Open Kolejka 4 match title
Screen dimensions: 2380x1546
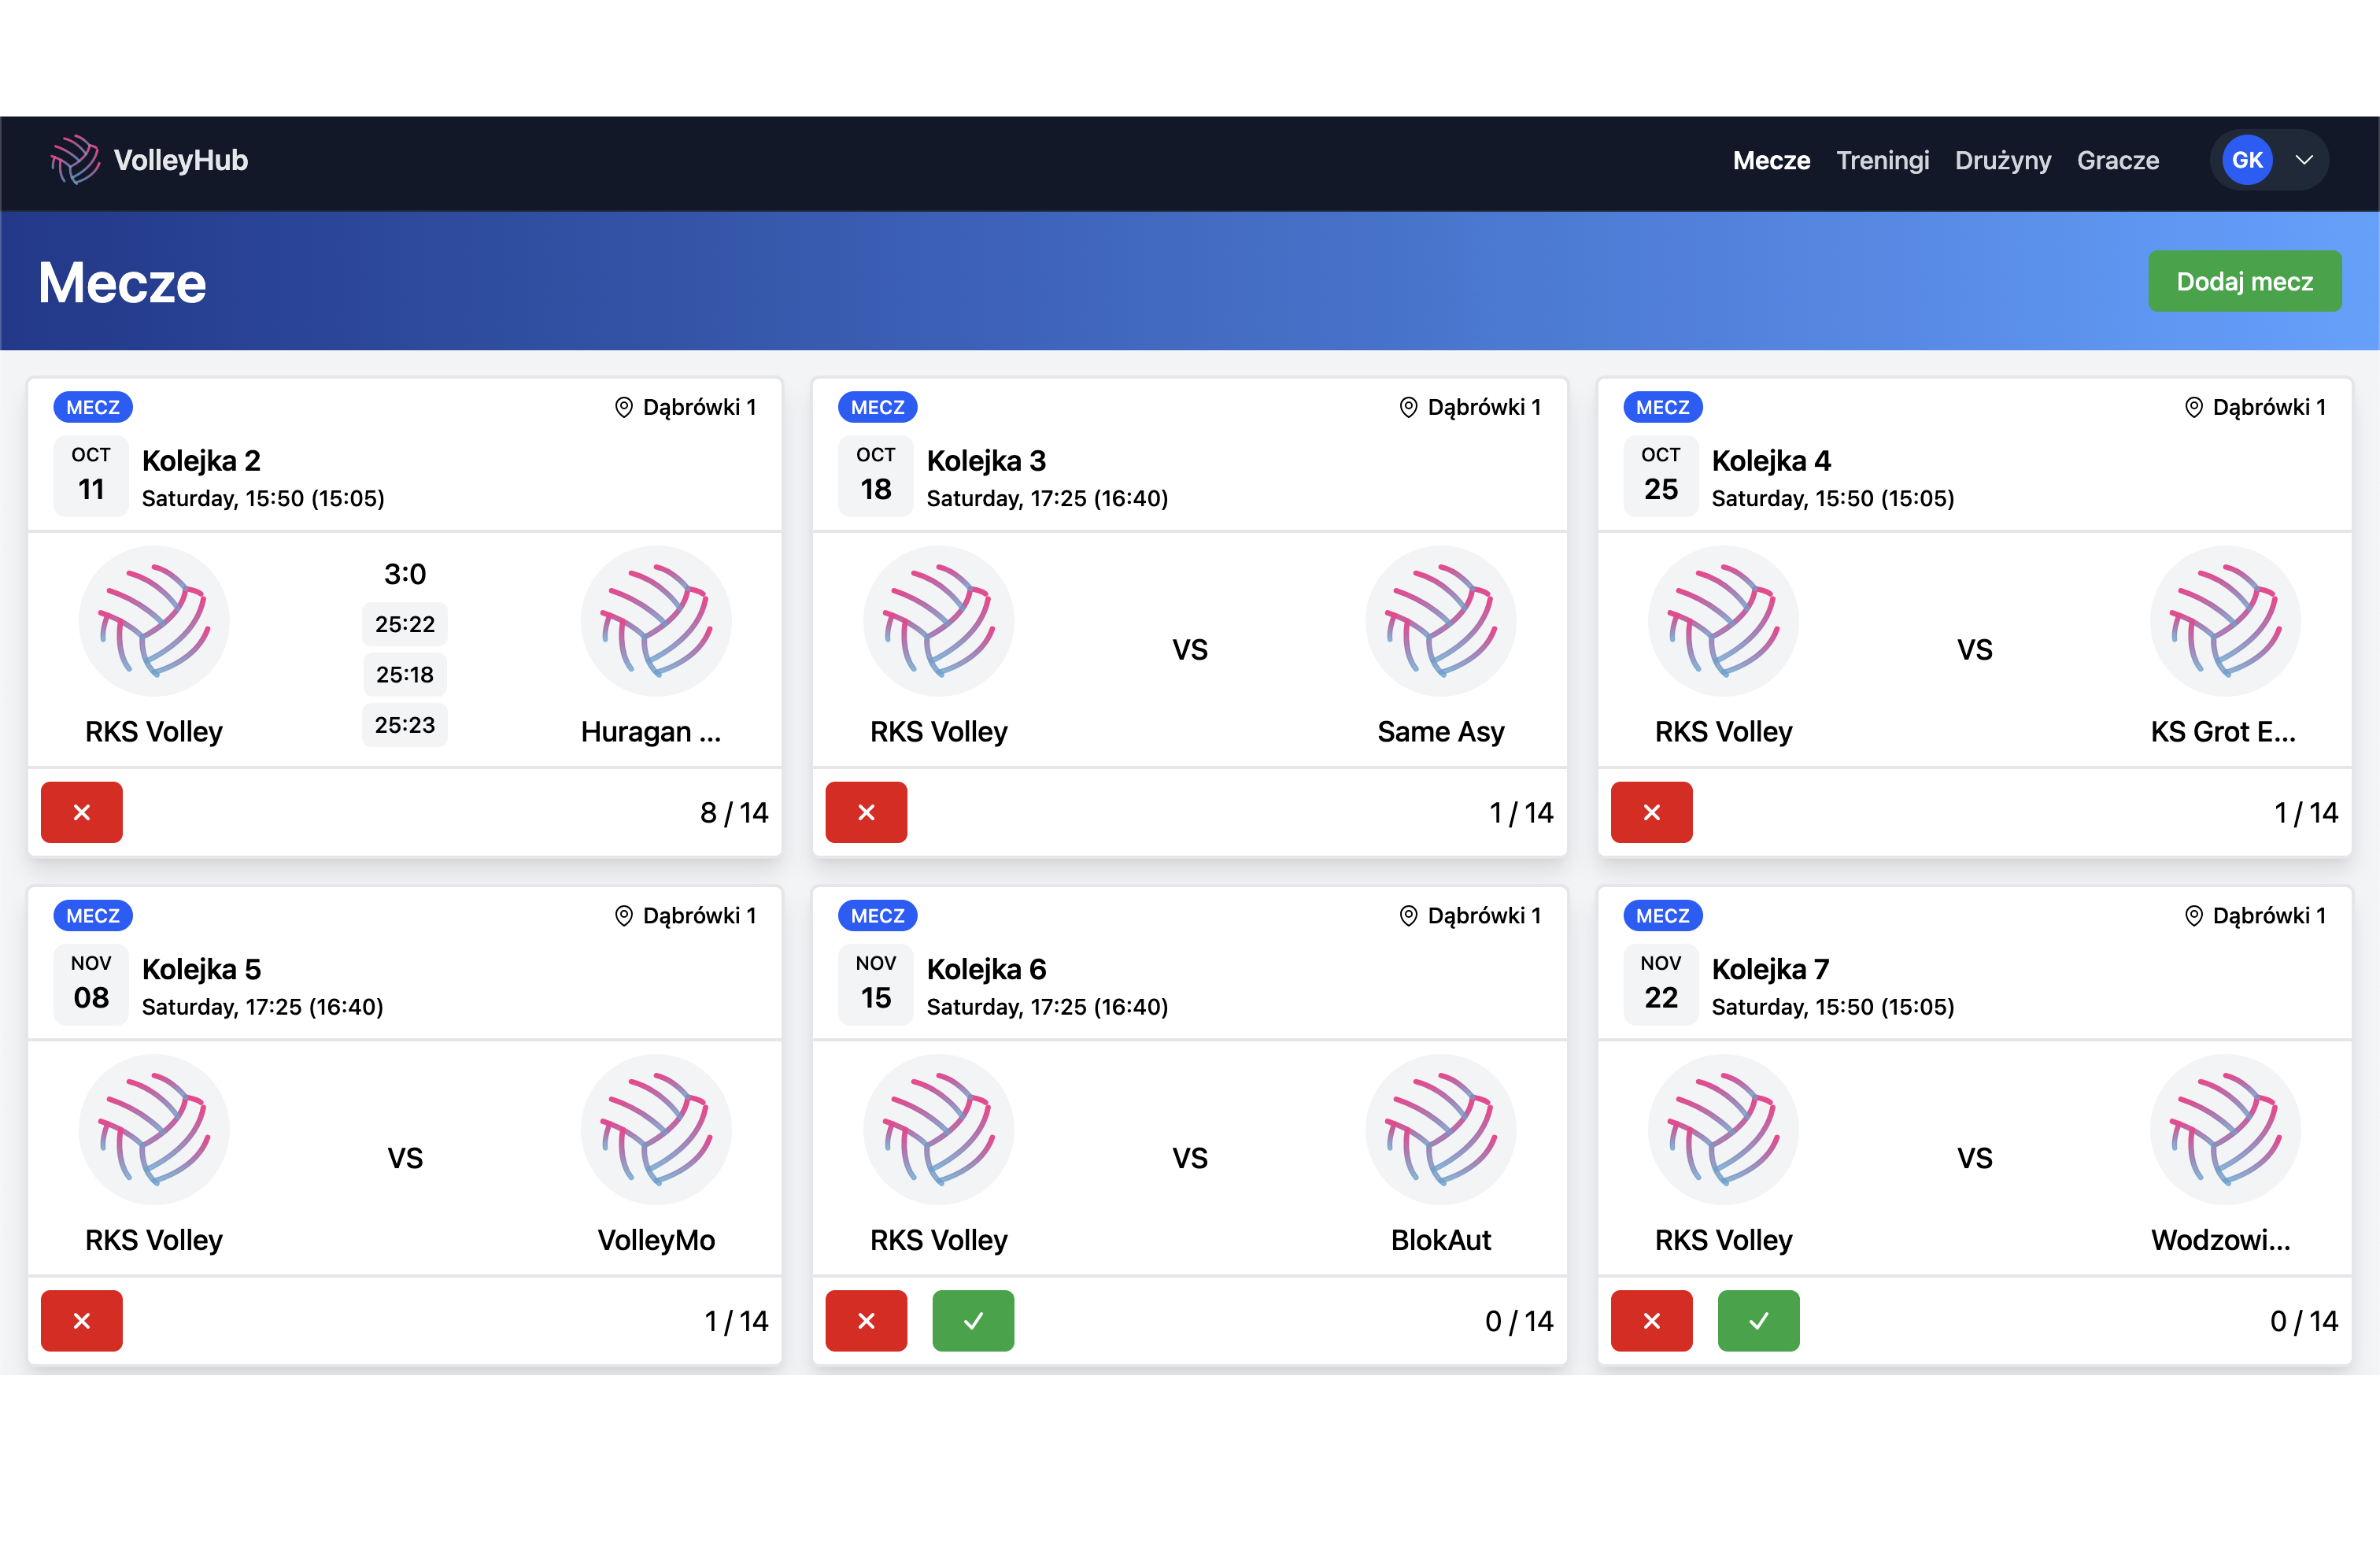tap(1771, 461)
